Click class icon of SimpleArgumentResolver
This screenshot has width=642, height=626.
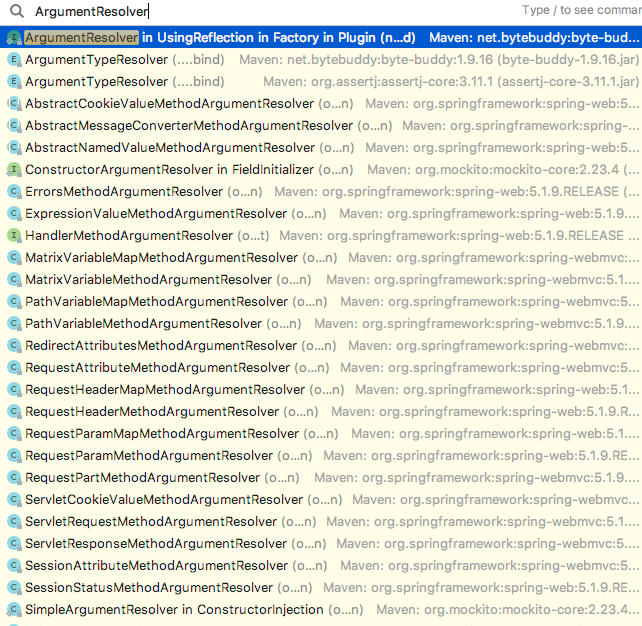click(x=14, y=610)
